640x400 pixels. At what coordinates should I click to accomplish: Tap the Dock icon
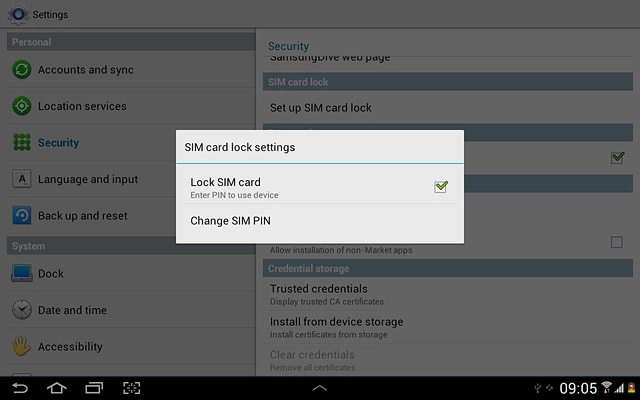tap(21, 273)
